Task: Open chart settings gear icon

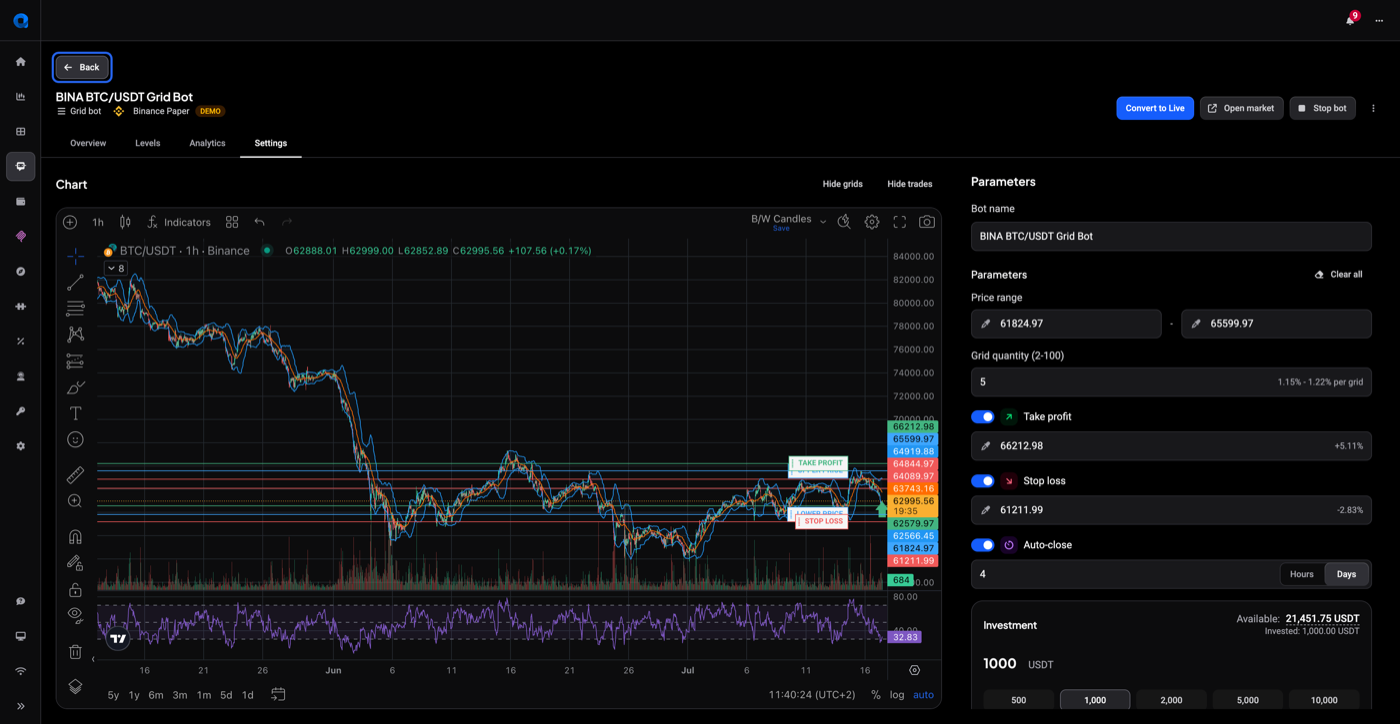Action: coord(872,222)
